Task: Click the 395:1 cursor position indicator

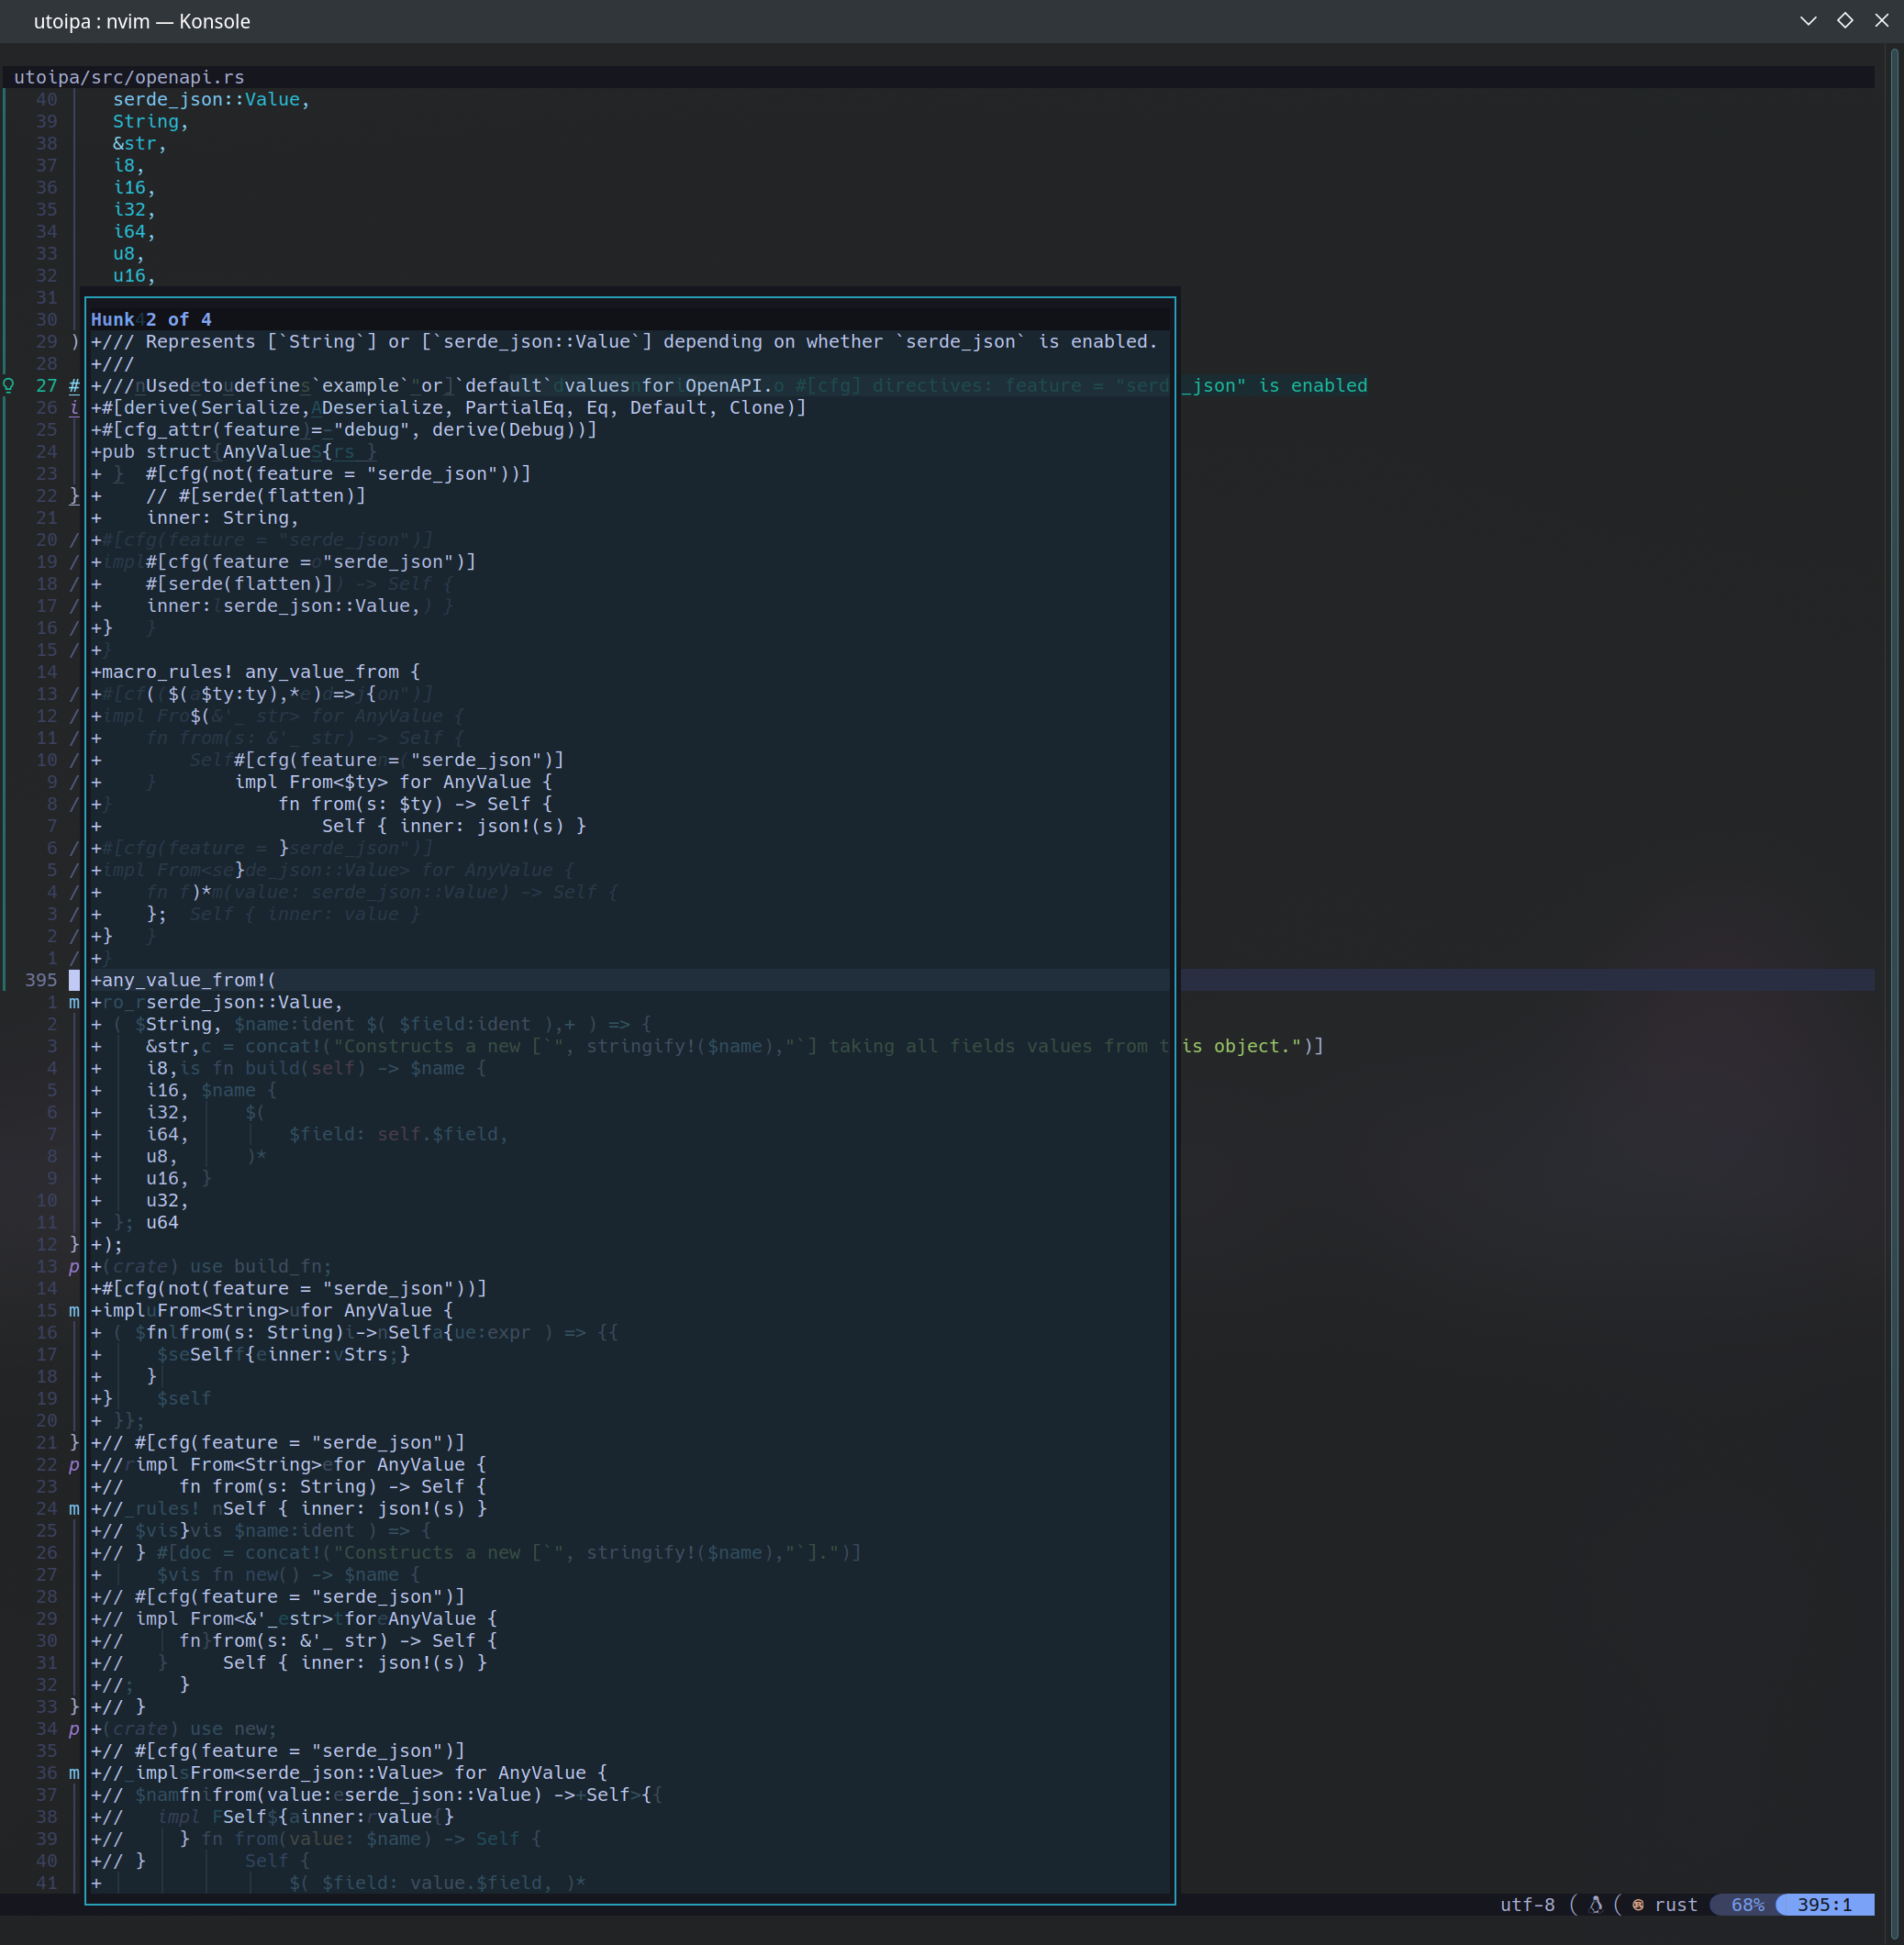Action: click(x=1824, y=1904)
